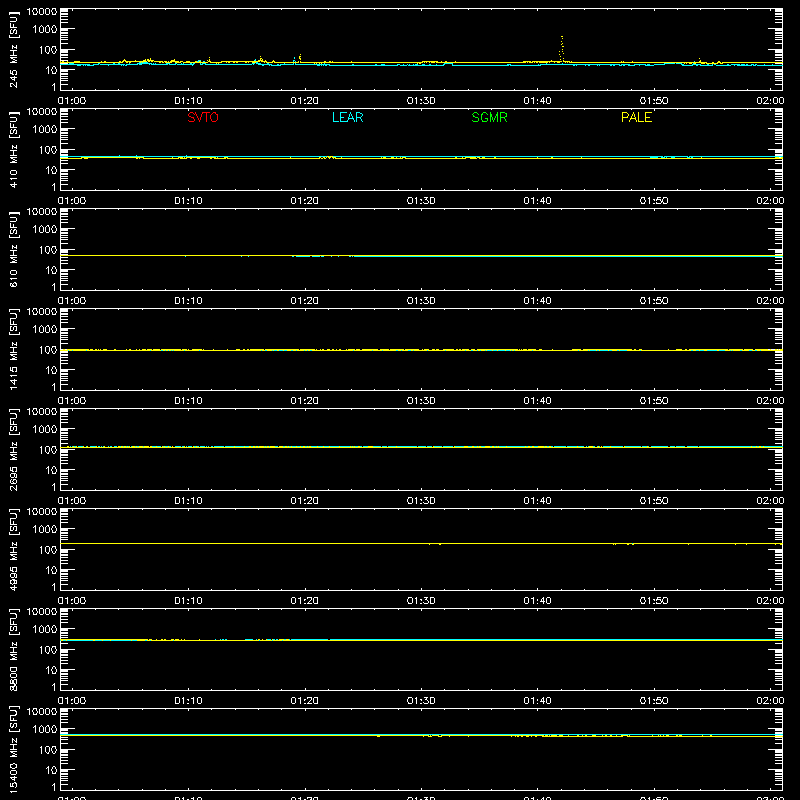Click the 1000 y-axis value of the 15400 MHz plot
Image resolution: width=800 pixels, height=800 pixels.
pos(45,729)
